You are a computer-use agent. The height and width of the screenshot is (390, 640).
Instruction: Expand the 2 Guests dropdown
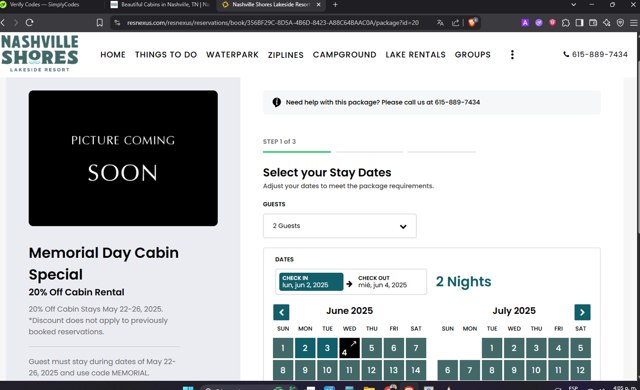tap(340, 226)
